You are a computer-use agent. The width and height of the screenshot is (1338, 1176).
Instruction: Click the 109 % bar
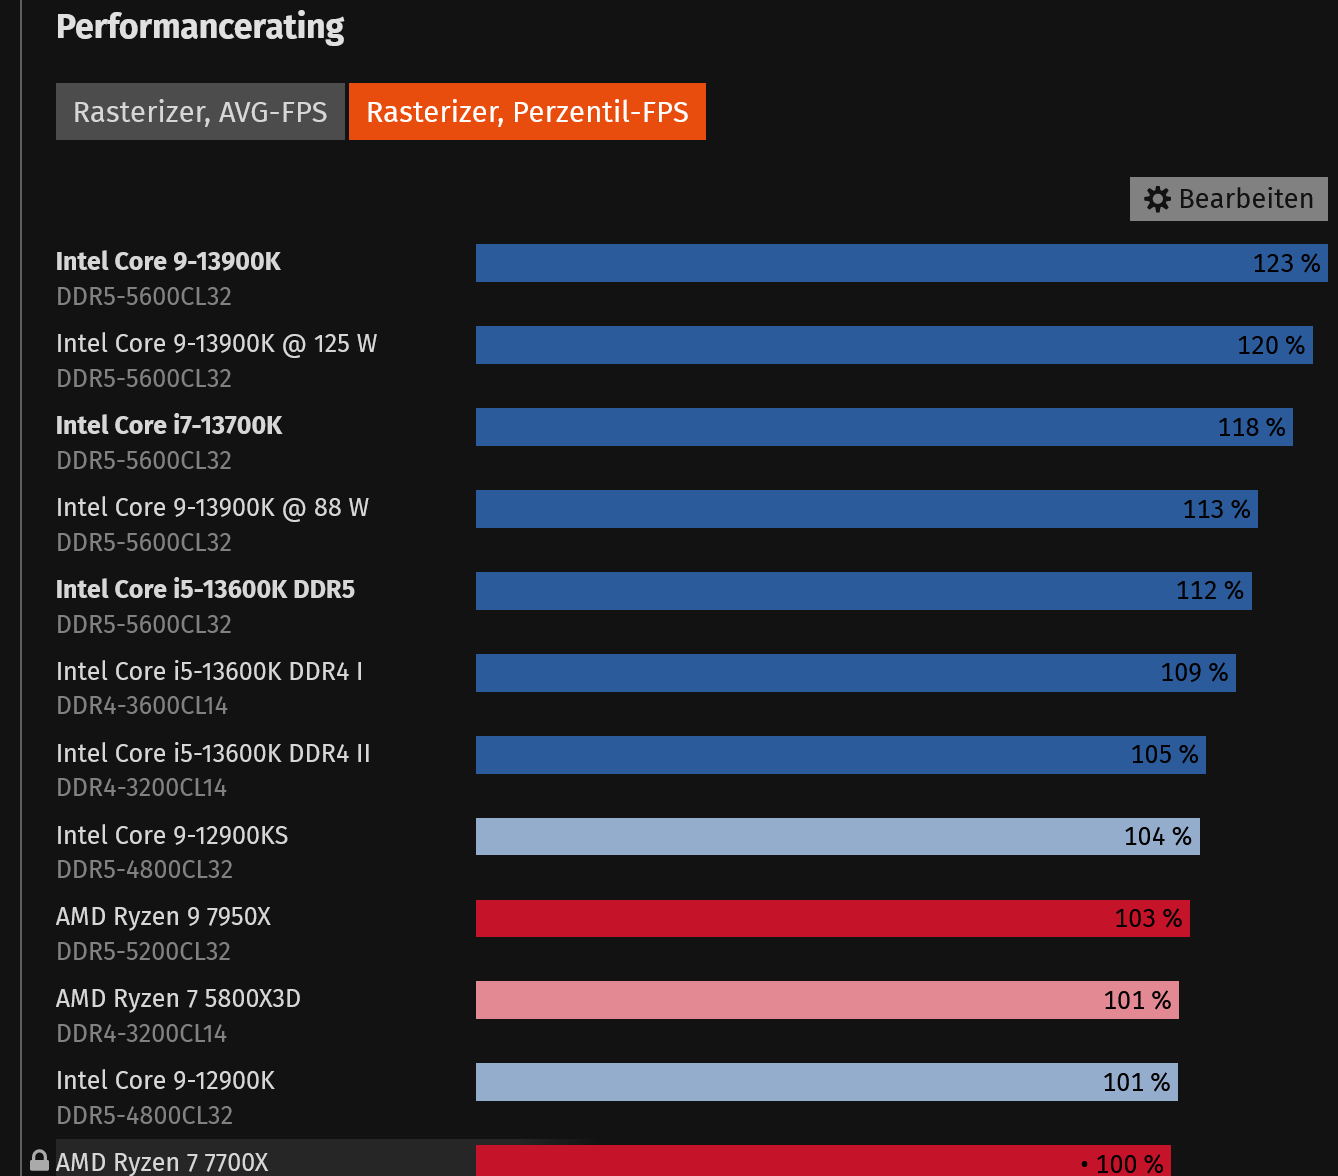(x=856, y=673)
